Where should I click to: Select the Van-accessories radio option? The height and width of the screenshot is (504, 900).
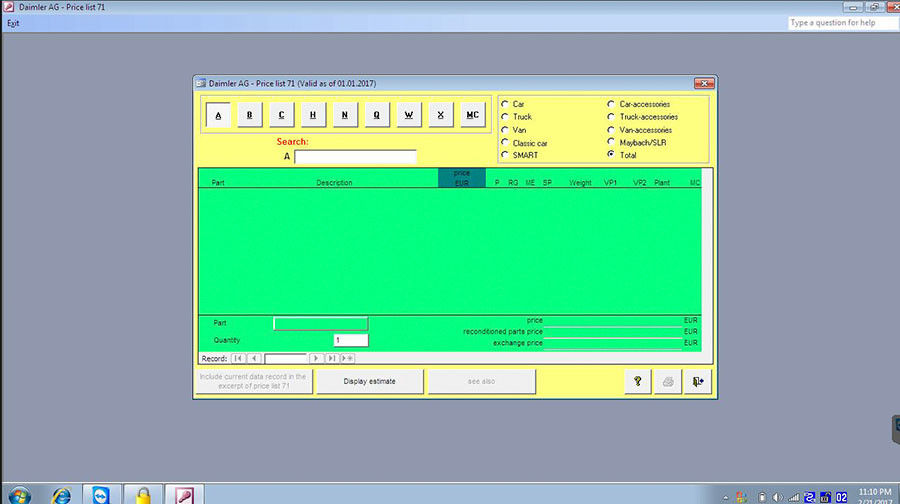pyautogui.click(x=611, y=130)
